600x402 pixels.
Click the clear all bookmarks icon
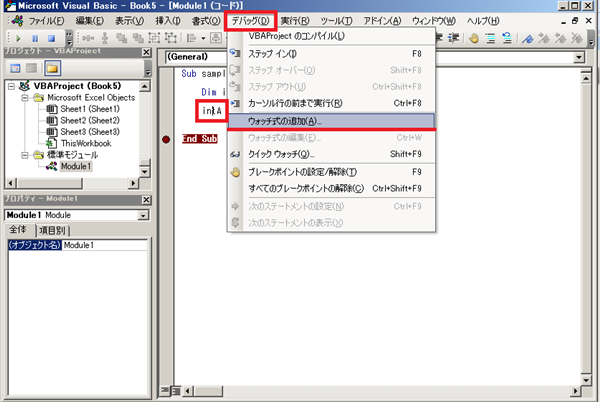[x=577, y=38]
